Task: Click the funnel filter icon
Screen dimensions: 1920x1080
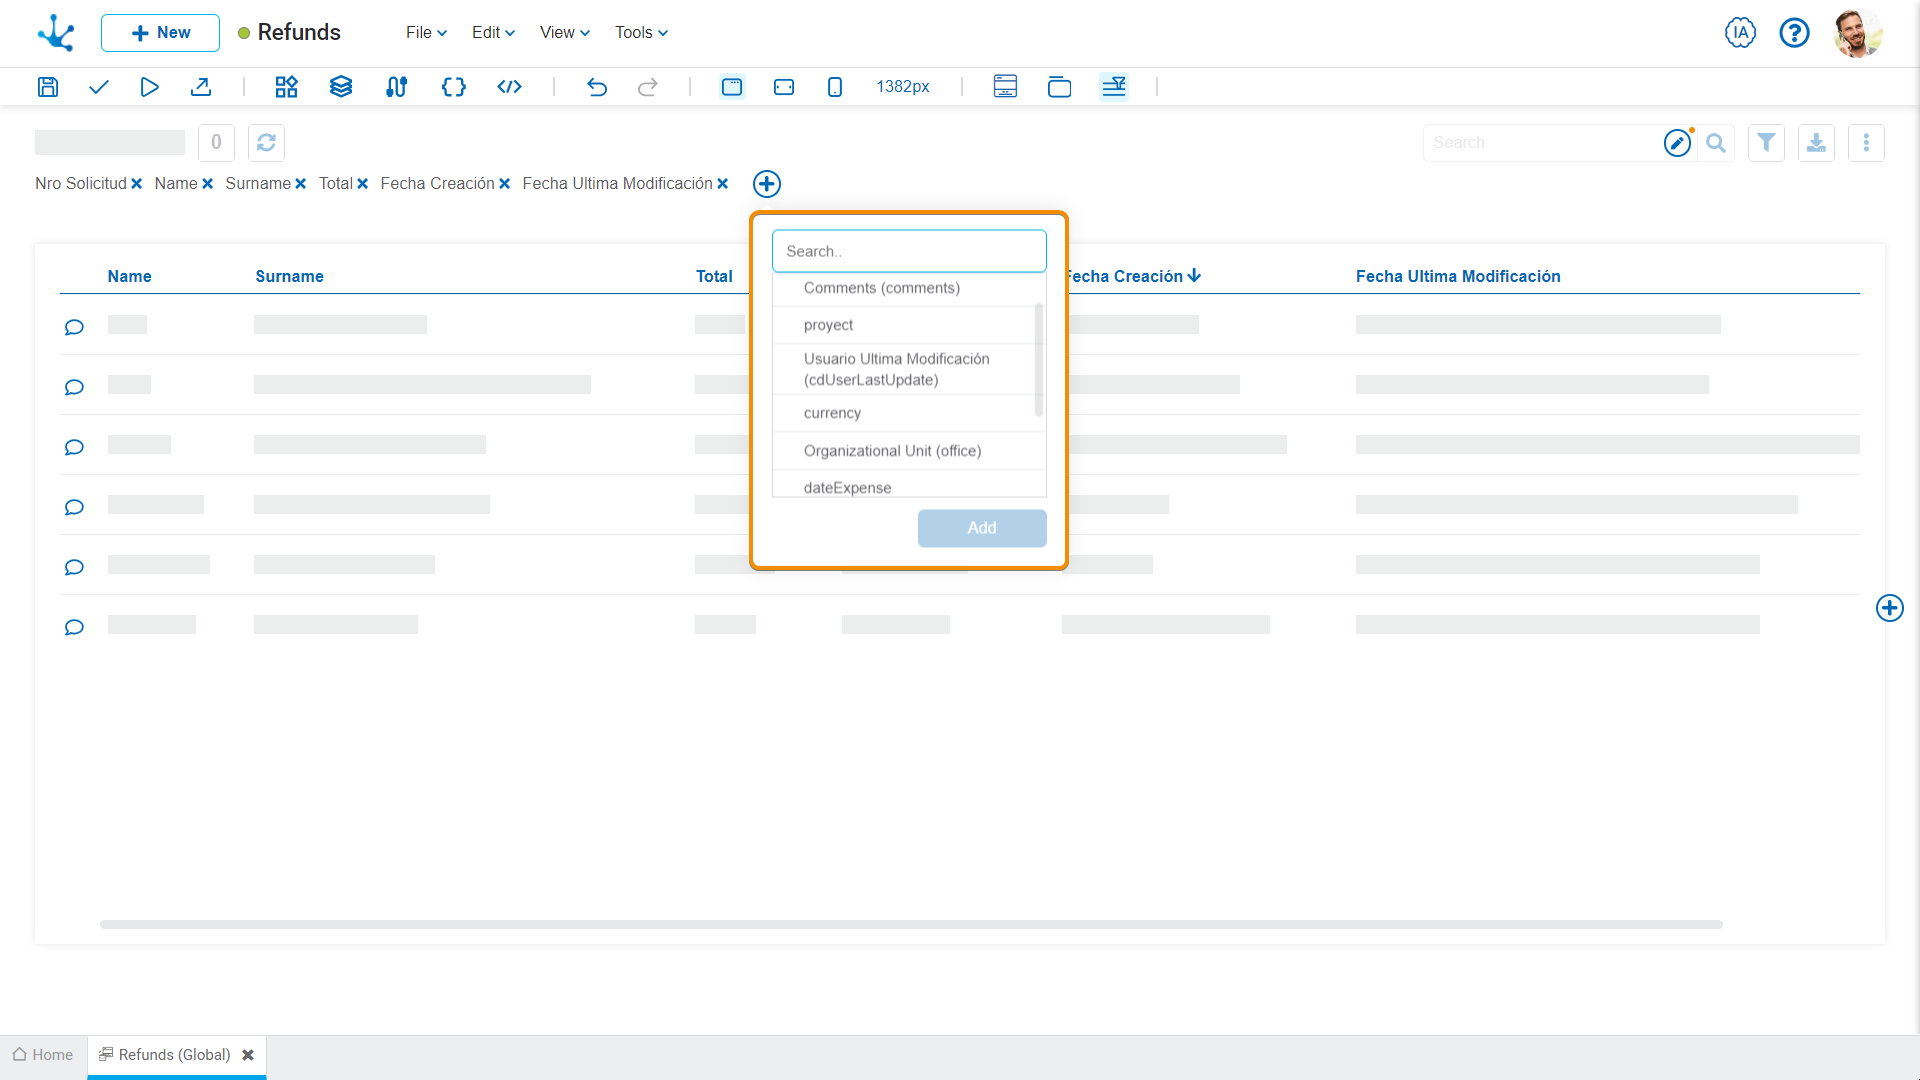Action: [1766, 143]
